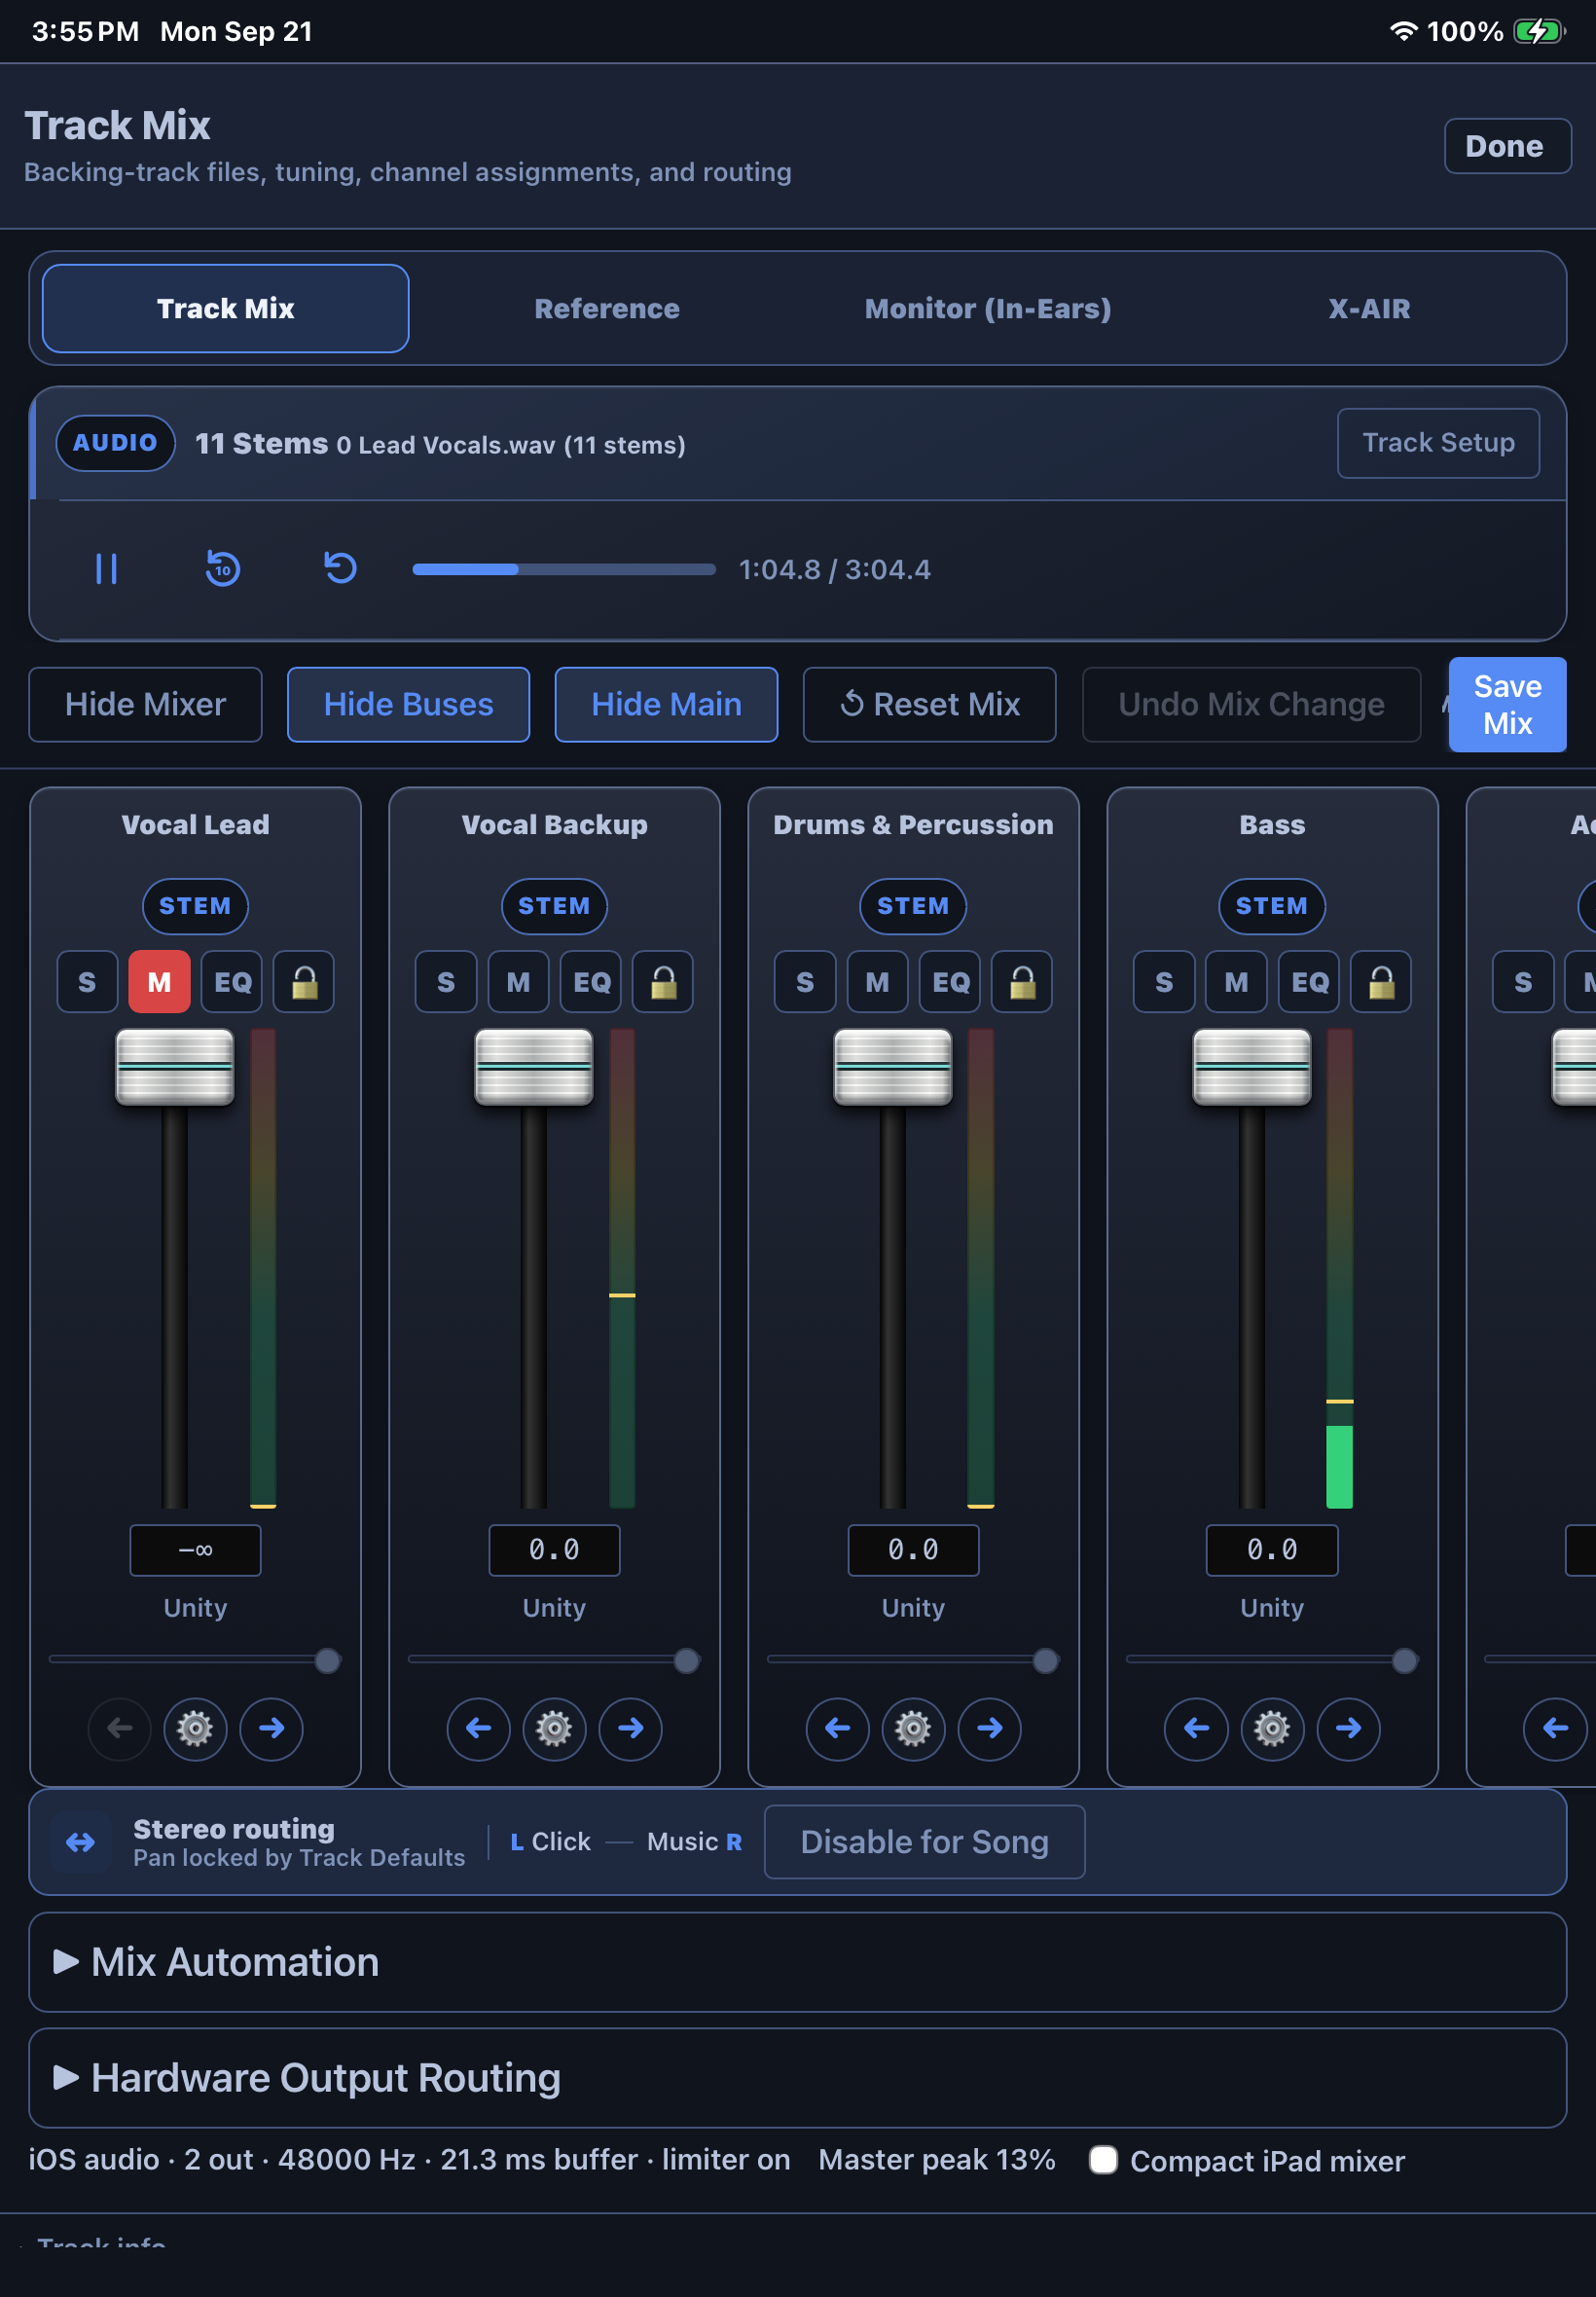Move Vocal Backup channel left
The image size is (1596, 2297).
[x=478, y=1728]
